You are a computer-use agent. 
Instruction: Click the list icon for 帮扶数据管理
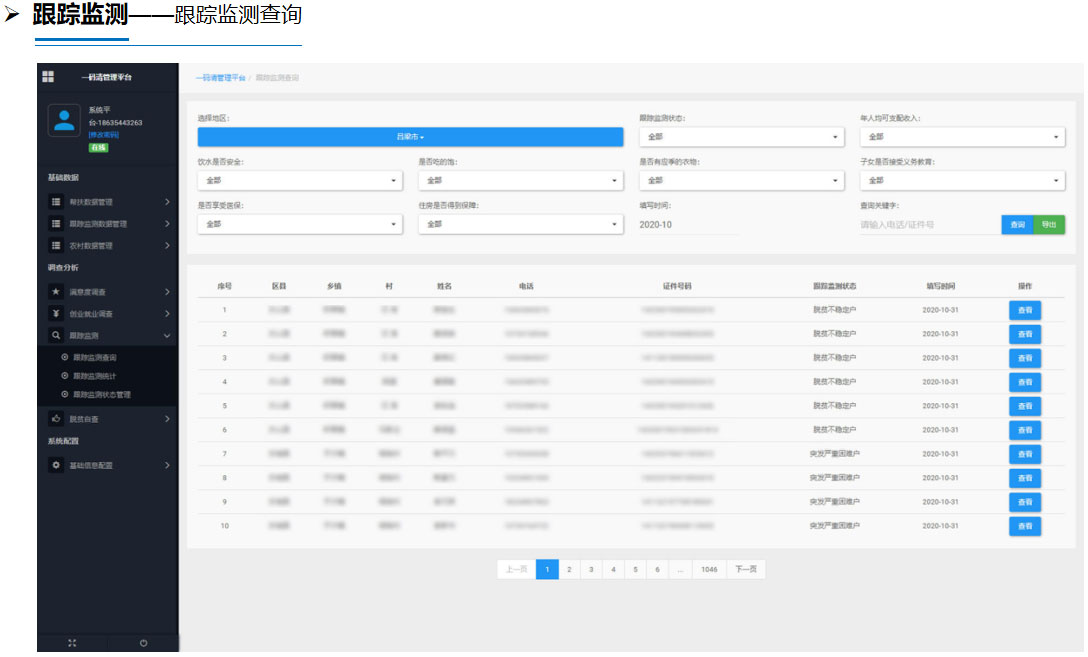point(56,202)
